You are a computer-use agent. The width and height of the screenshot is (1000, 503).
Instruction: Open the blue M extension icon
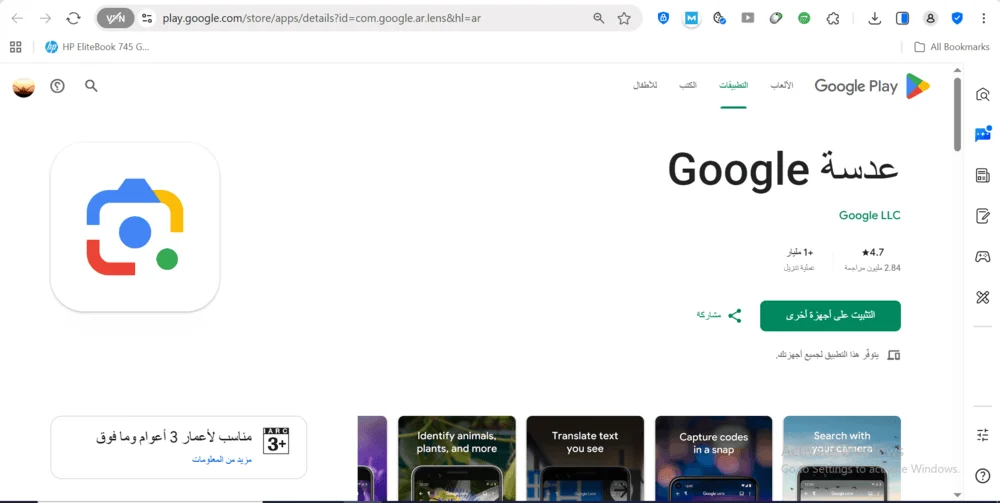(691, 18)
